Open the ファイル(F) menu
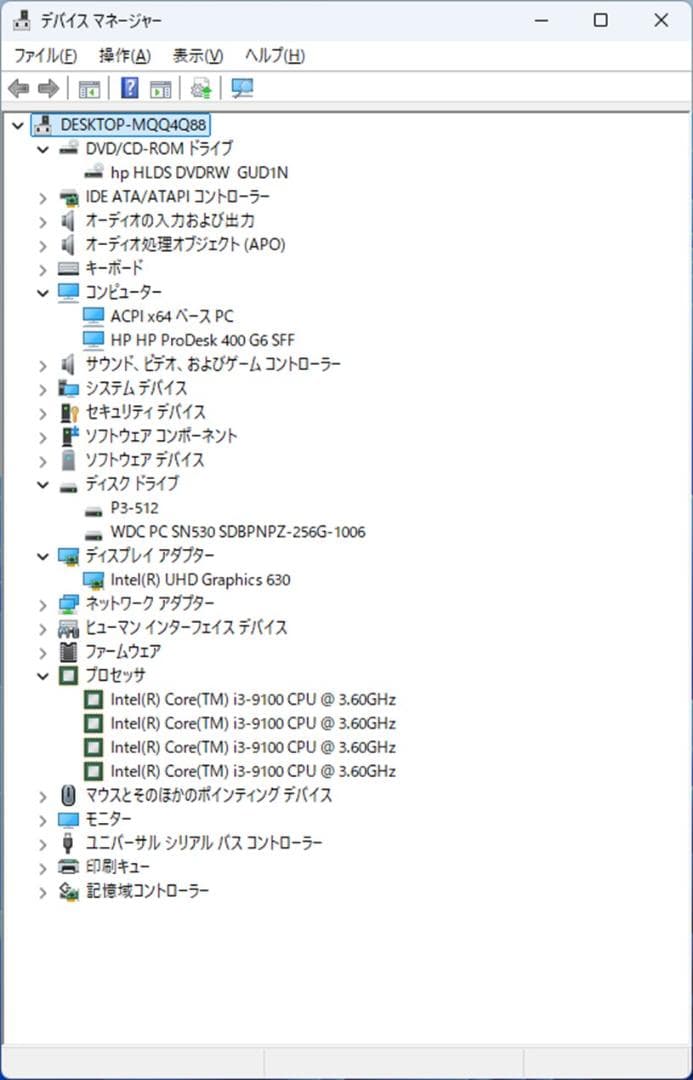693x1080 pixels. tap(45, 56)
